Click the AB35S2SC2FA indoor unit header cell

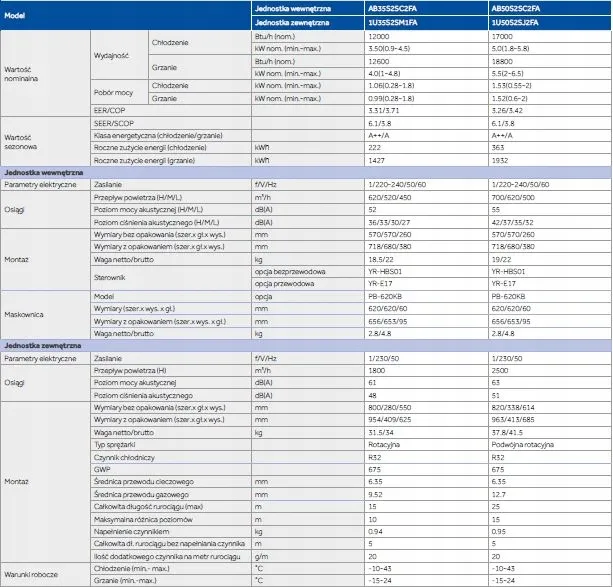pos(426,8)
